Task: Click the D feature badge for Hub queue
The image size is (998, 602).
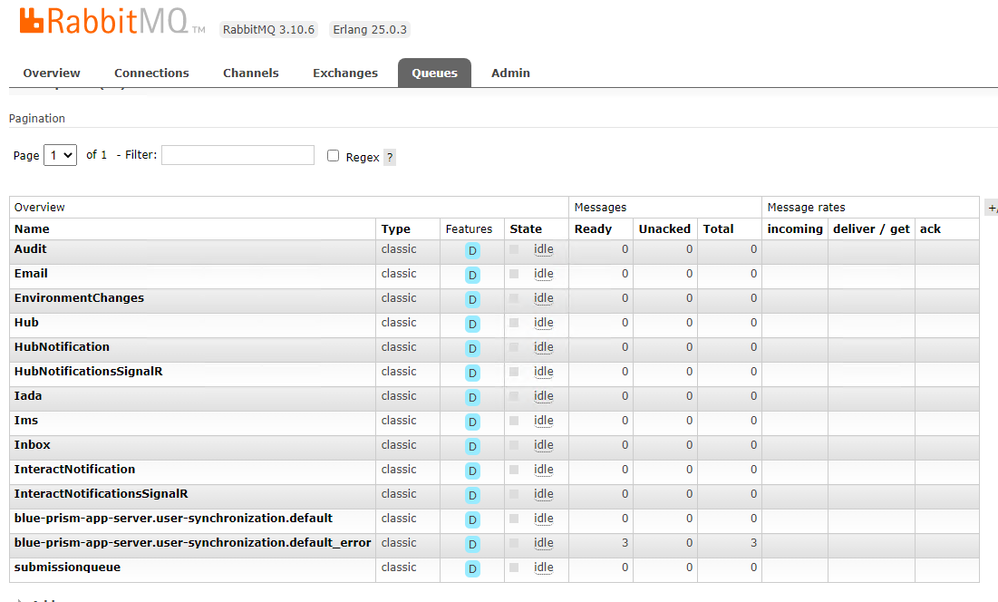Action: click(x=472, y=324)
